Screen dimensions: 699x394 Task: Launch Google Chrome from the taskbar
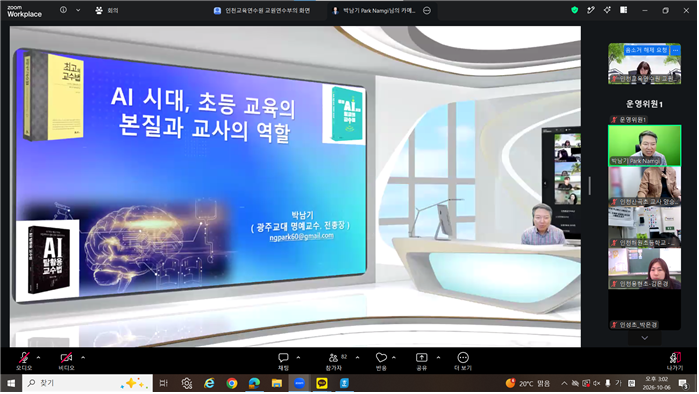click(x=232, y=383)
